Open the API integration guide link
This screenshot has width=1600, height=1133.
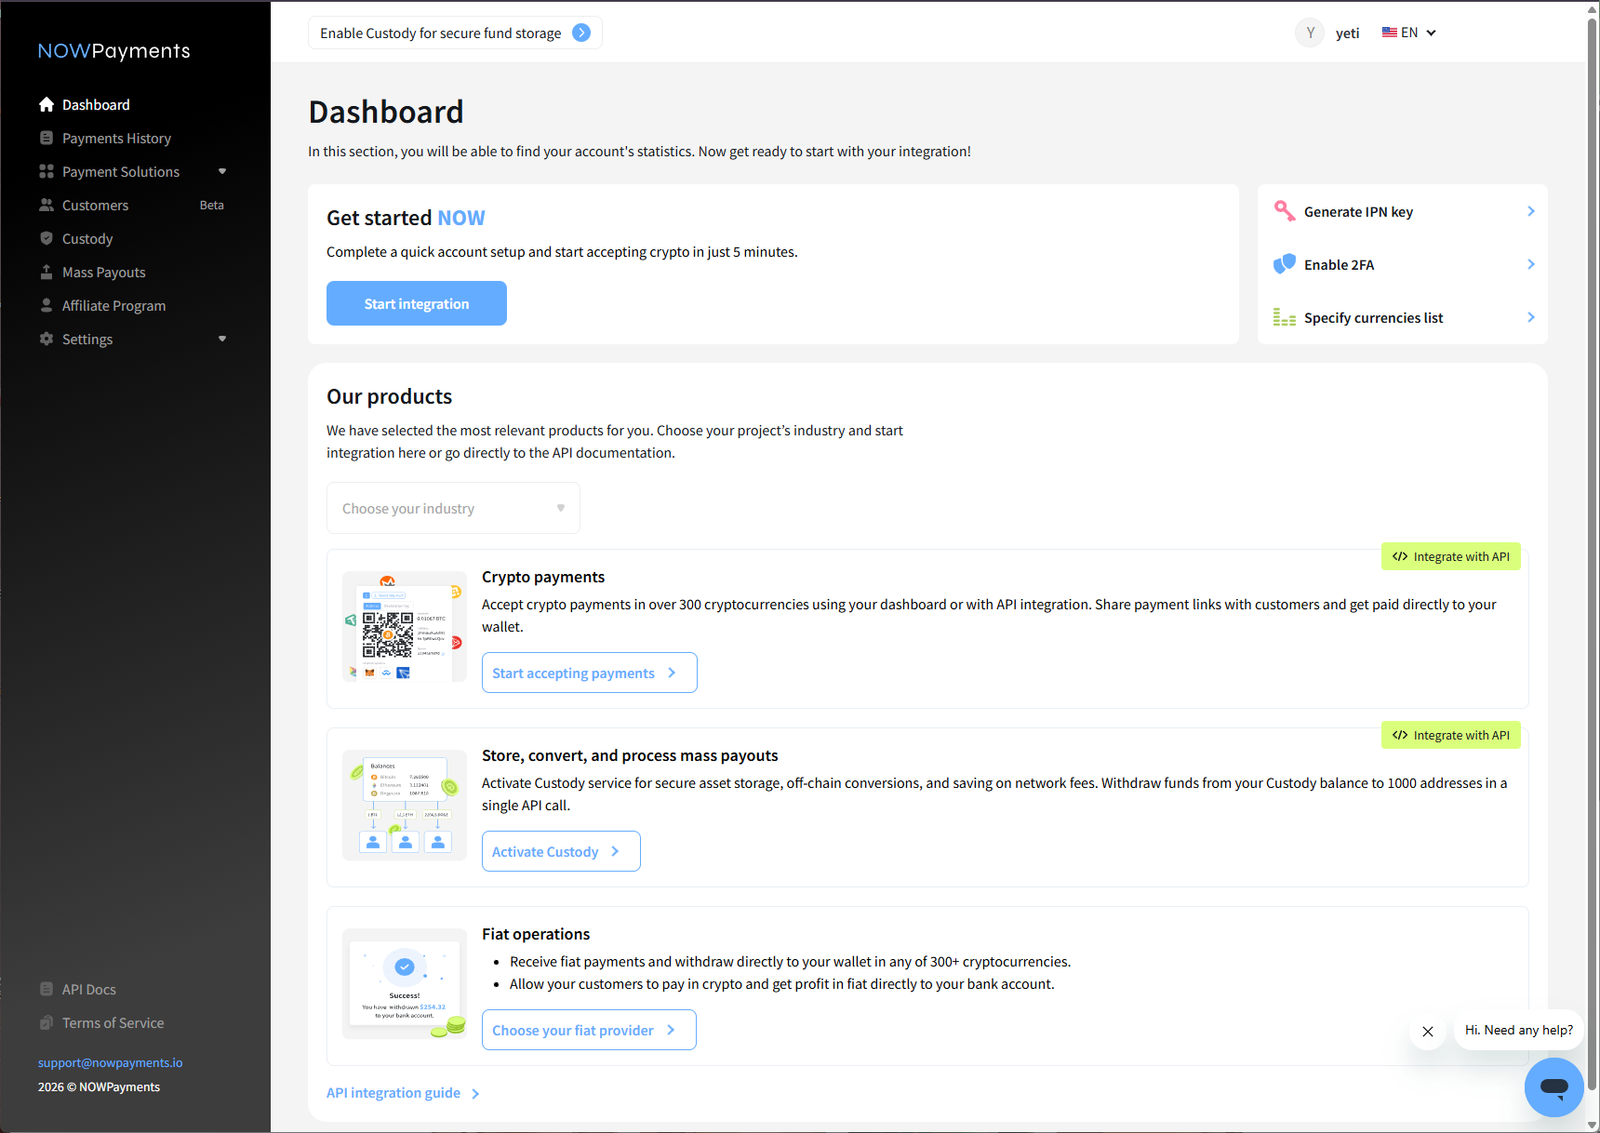393,1092
